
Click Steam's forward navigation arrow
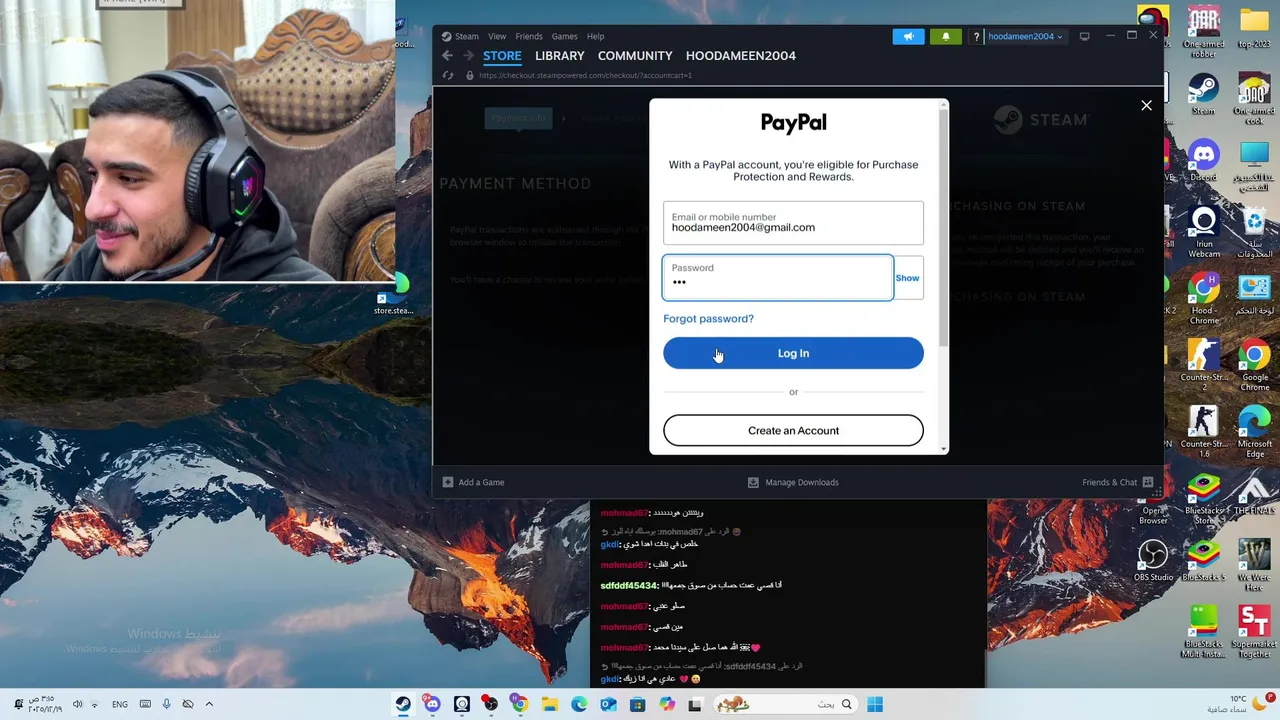click(x=467, y=56)
